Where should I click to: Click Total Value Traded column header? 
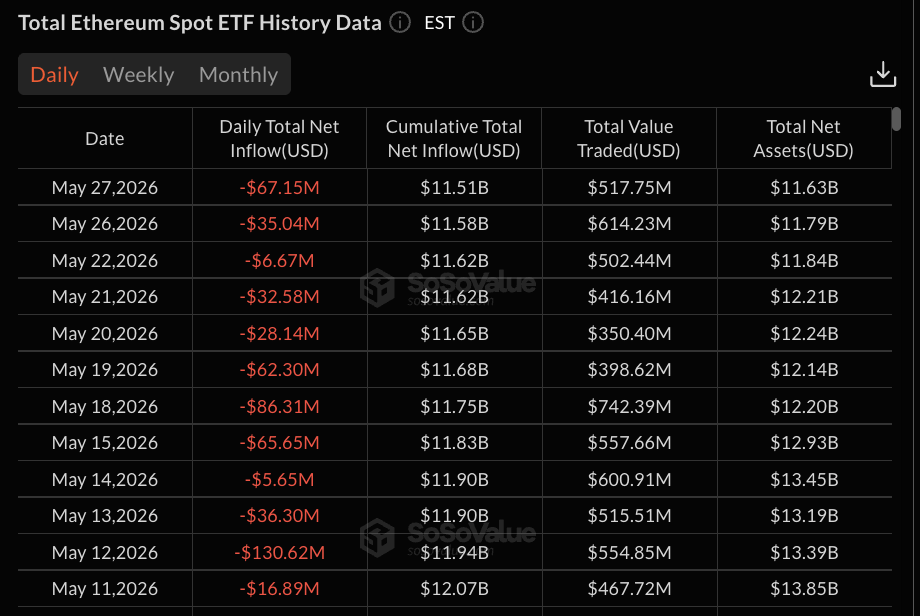pyautogui.click(x=629, y=138)
